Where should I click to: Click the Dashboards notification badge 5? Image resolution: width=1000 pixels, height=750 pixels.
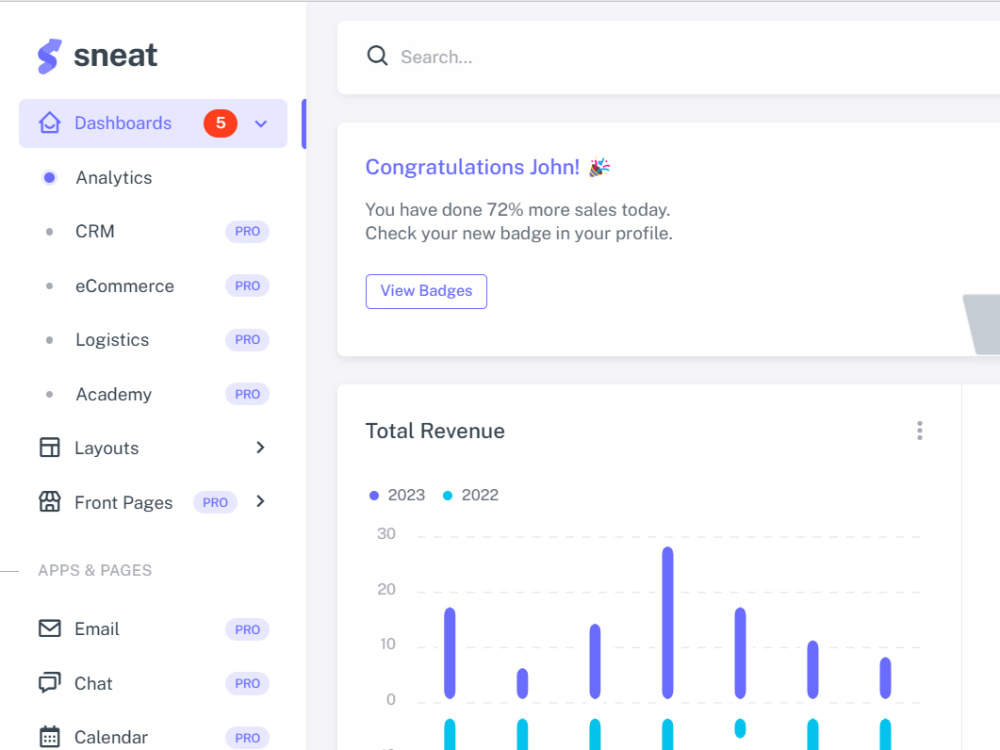coord(221,123)
